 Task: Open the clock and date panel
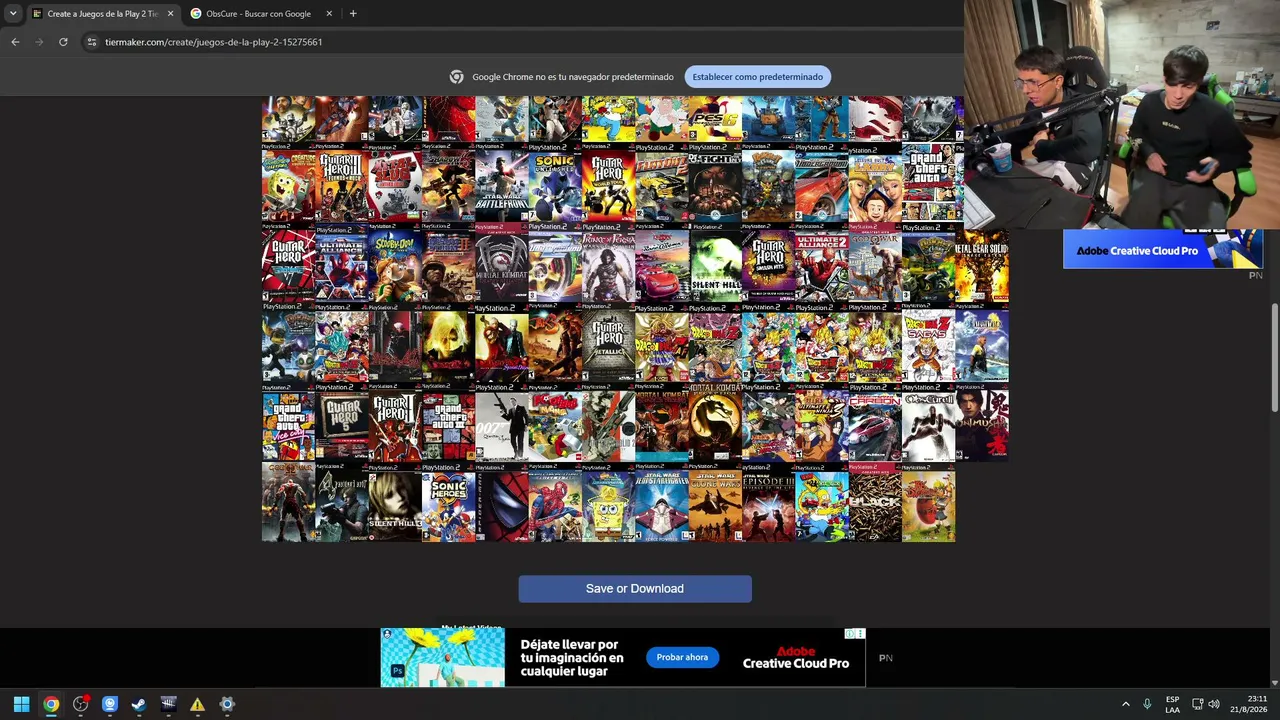click(x=1248, y=704)
